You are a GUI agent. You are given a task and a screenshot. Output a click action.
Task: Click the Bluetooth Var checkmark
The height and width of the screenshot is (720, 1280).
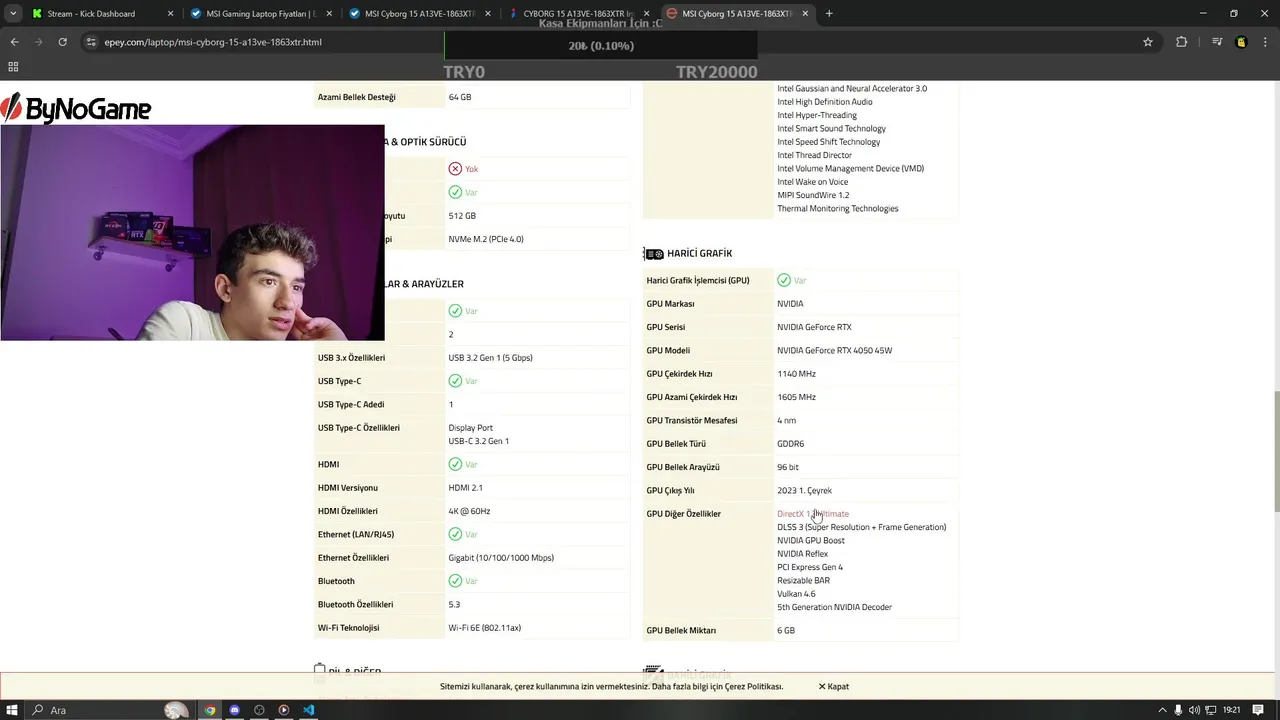[455, 581]
